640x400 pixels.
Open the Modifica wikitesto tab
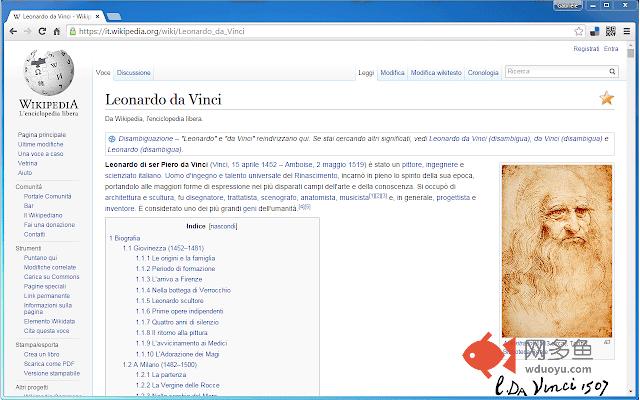pyautogui.click(x=436, y=73)
